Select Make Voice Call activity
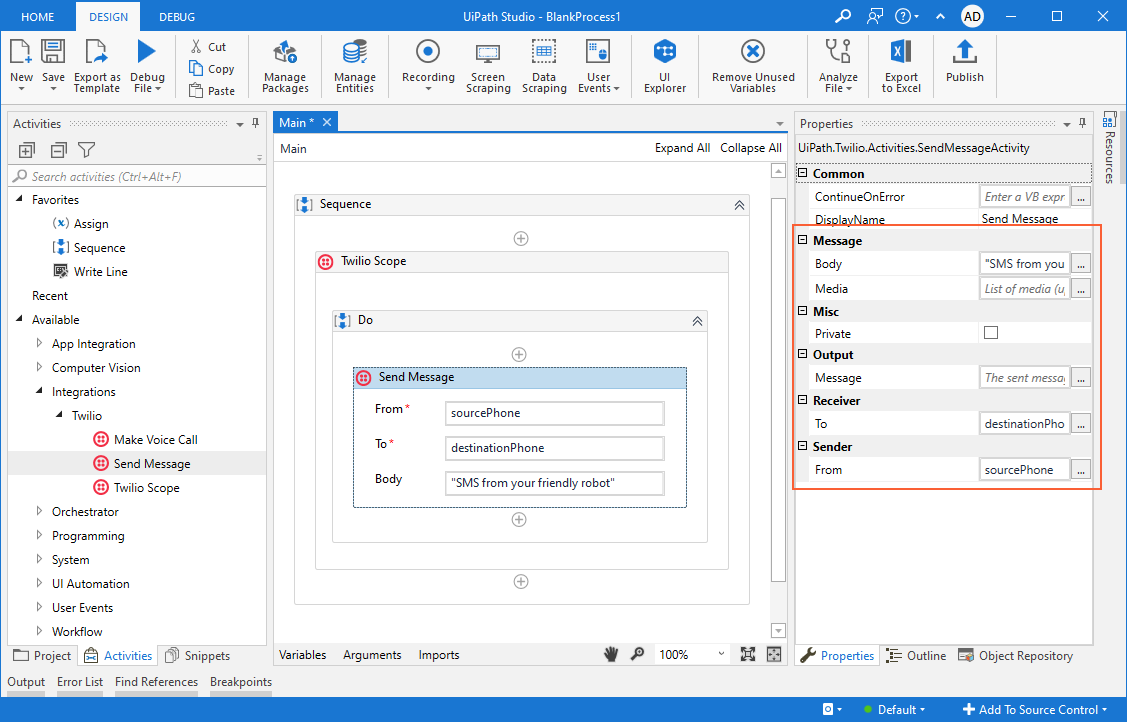The width and height of the screenshot is (1127, 722). pos(145,440)
